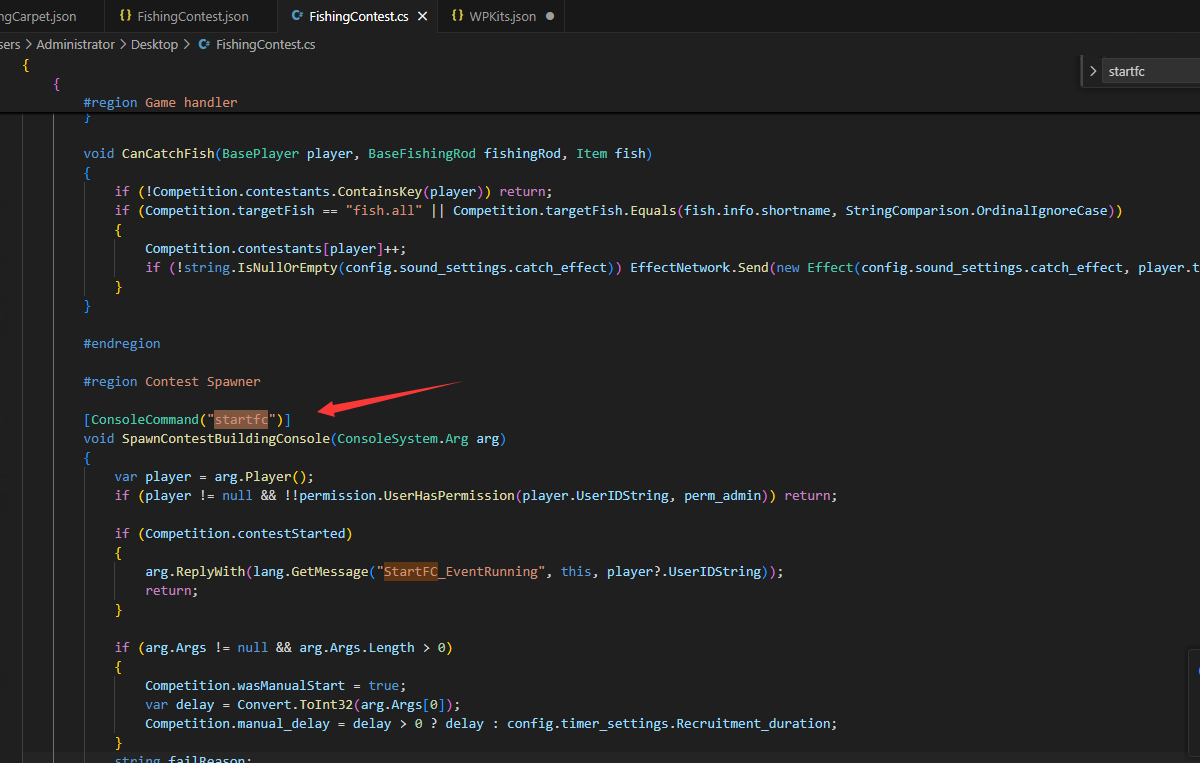Place the cursor on the CanCatchFish method name

point(168,154)
